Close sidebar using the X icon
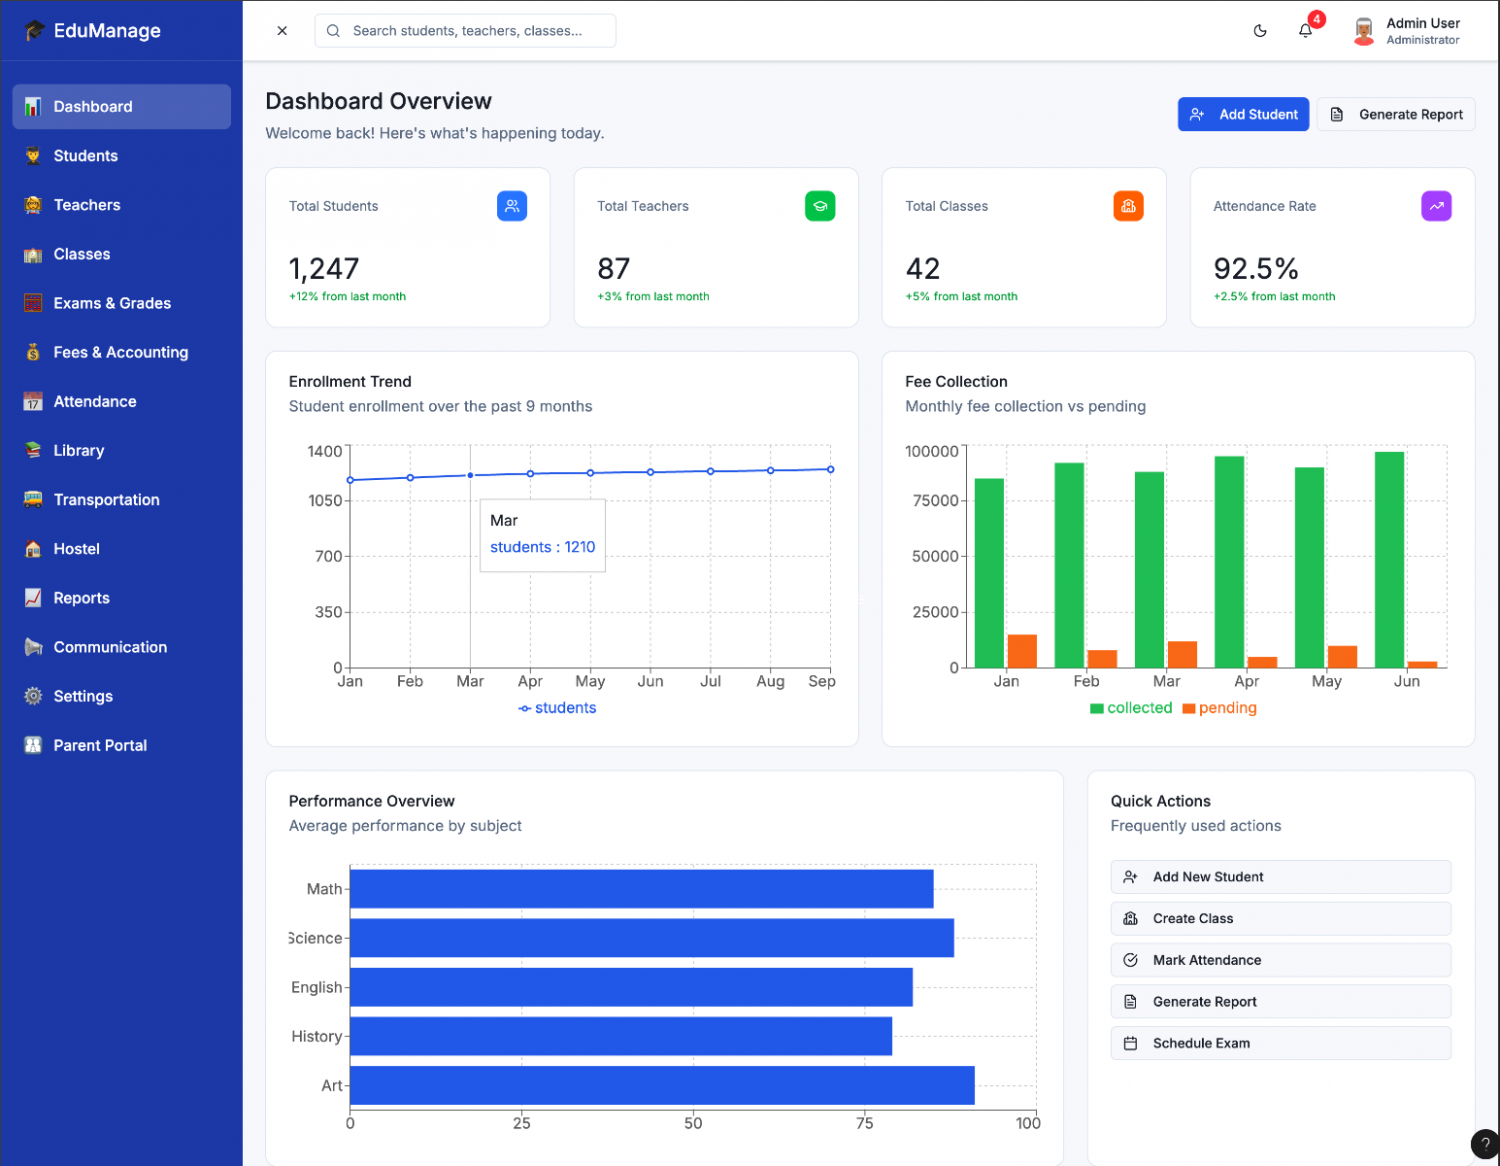1500x1166 pixels. point(282,31)
